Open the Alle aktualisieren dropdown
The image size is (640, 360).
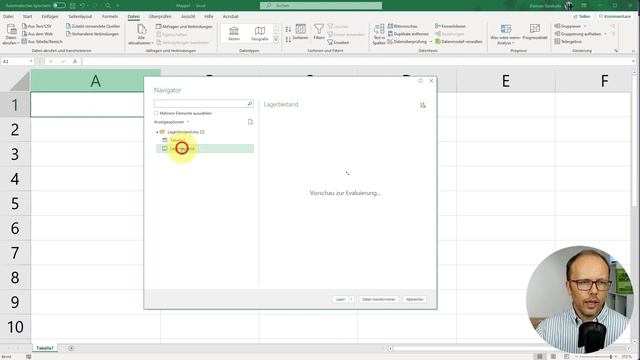click(141, 34)
